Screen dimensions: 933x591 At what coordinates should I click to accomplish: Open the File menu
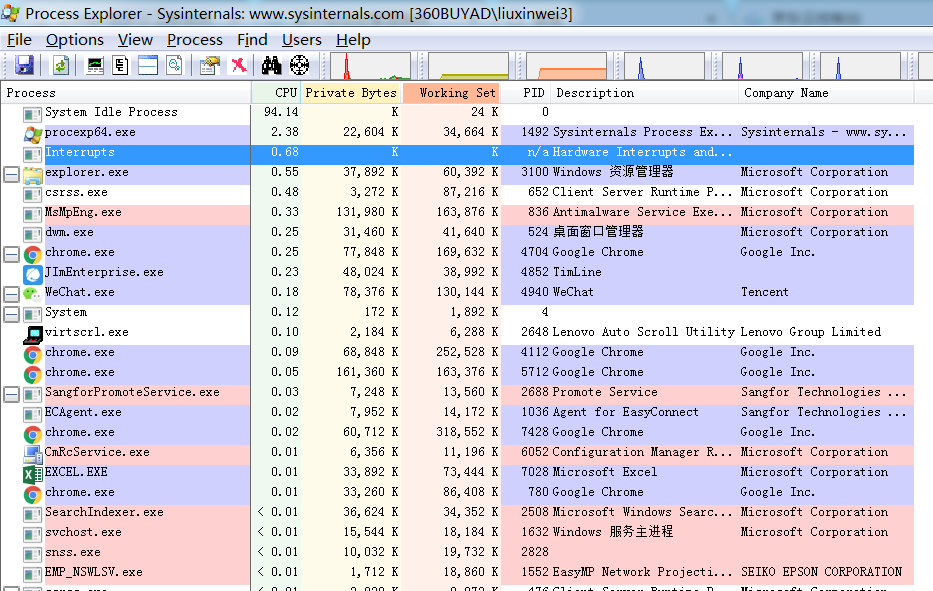coord(19,40)
